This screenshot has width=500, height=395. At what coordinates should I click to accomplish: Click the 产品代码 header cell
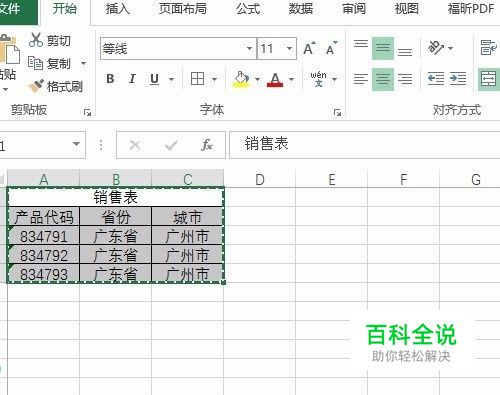44,217
